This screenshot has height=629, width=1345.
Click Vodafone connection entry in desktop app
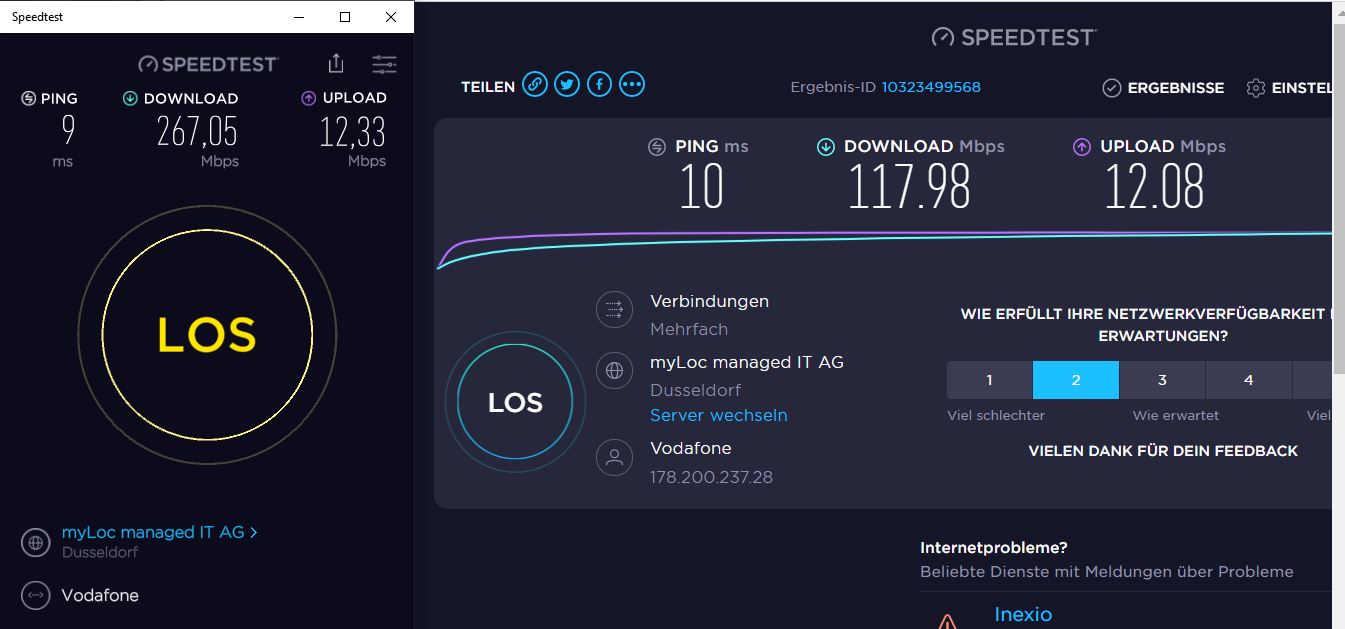point(100,595)
